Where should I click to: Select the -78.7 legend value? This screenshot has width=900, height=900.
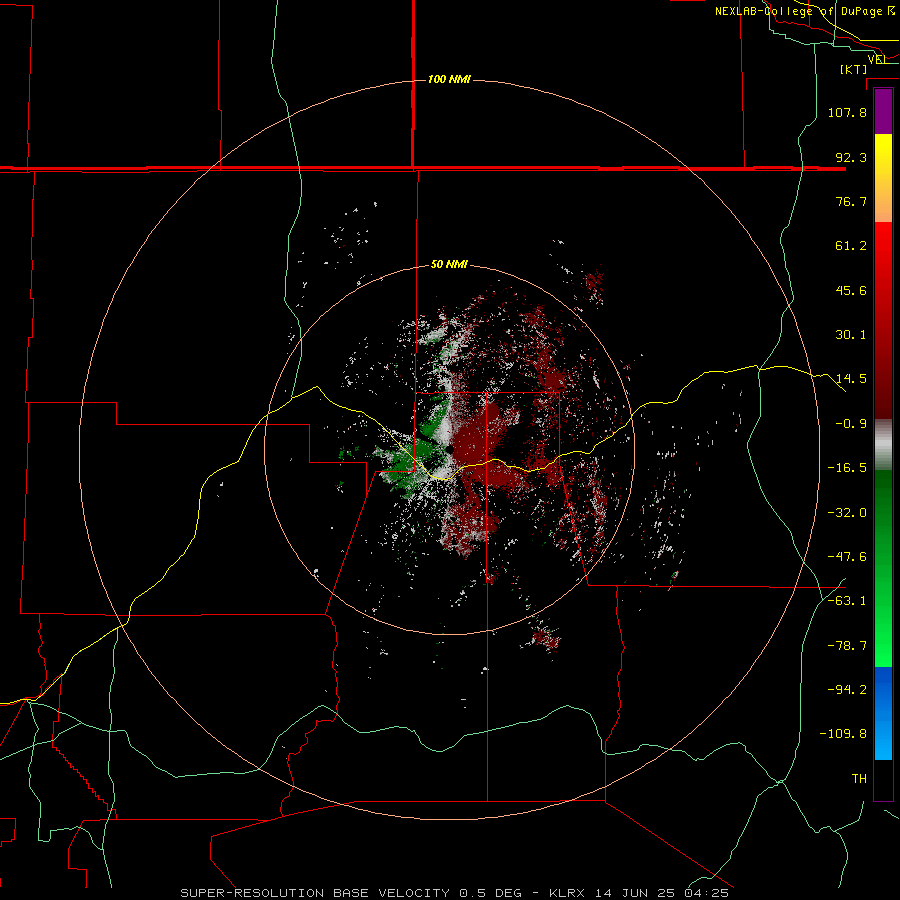[x=847, y=646]
